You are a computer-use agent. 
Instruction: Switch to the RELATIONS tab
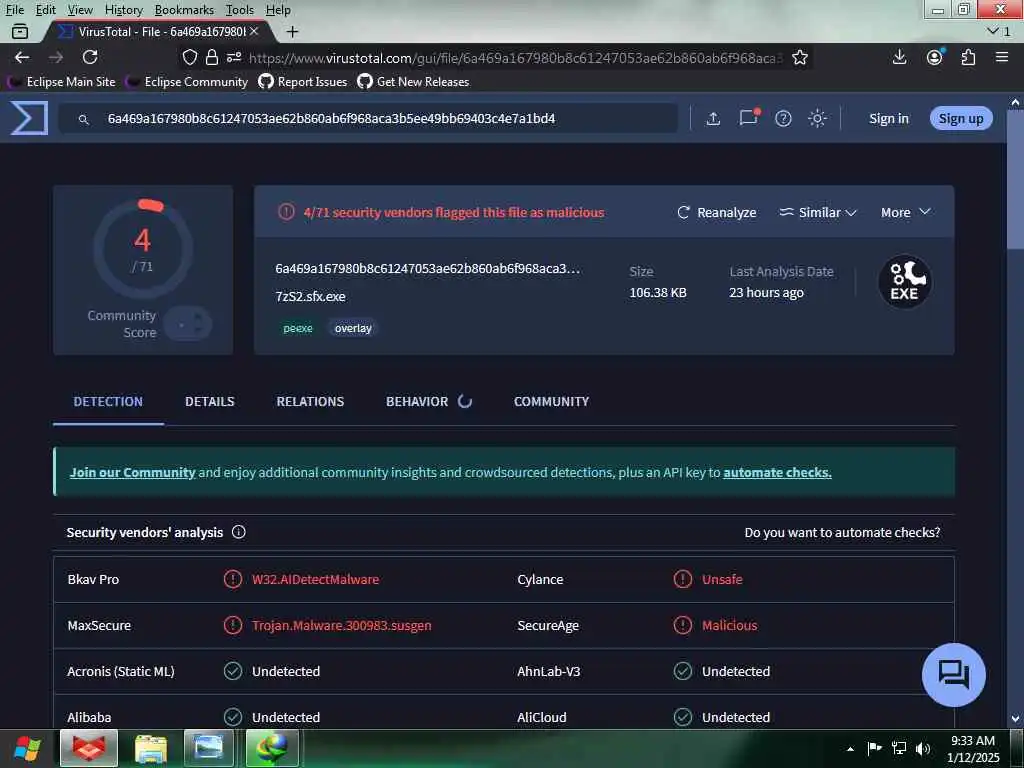coord(310,401)
